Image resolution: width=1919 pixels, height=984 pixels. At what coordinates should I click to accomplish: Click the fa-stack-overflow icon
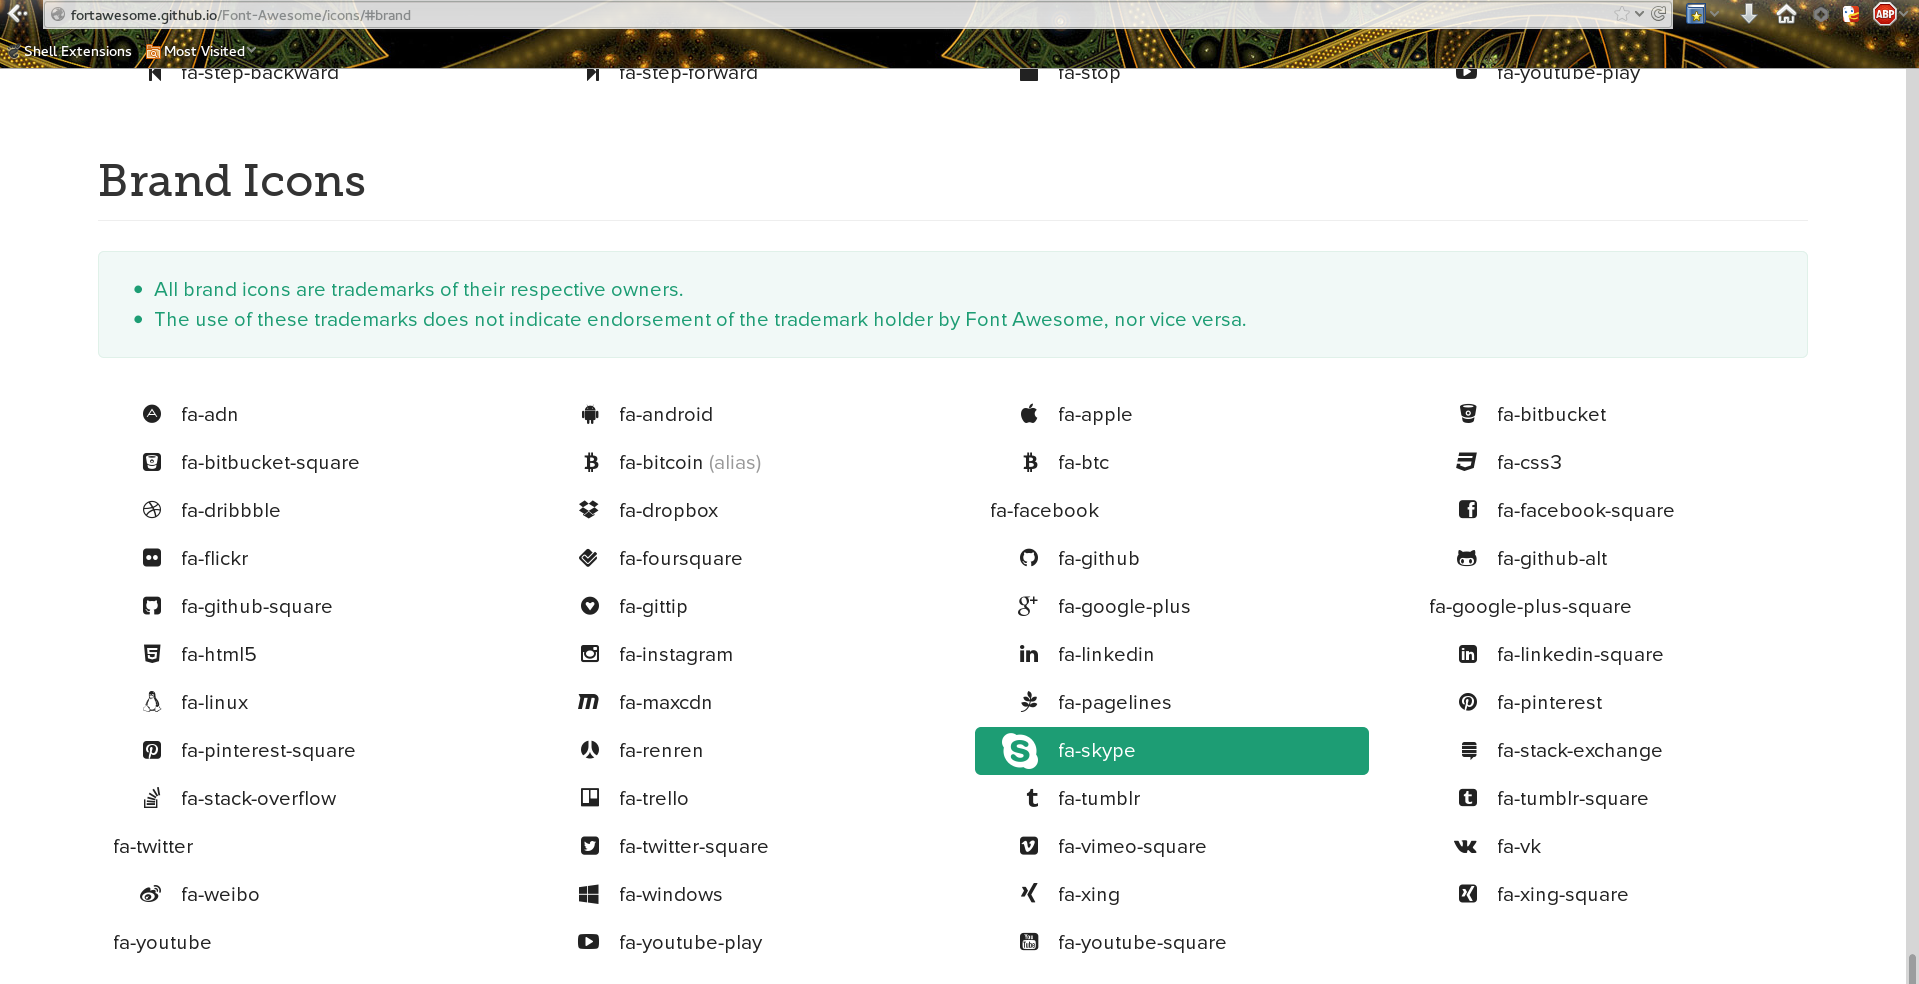[152, 798]
